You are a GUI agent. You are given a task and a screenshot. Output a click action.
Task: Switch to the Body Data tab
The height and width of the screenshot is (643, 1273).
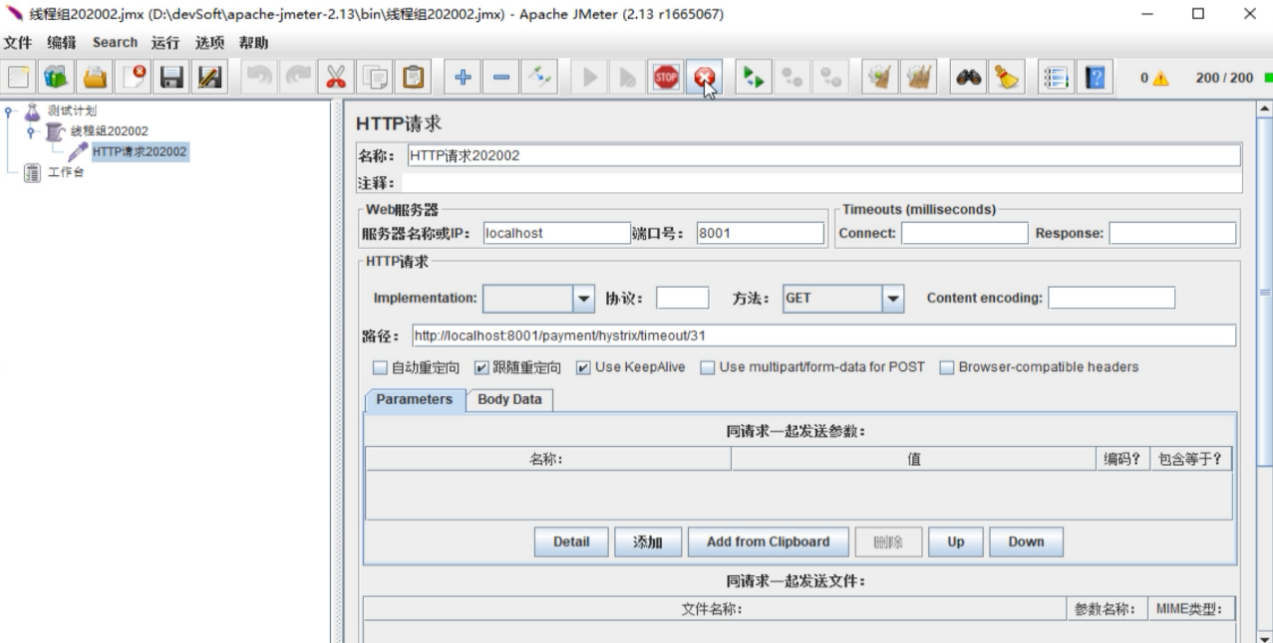tap(510, 399)
